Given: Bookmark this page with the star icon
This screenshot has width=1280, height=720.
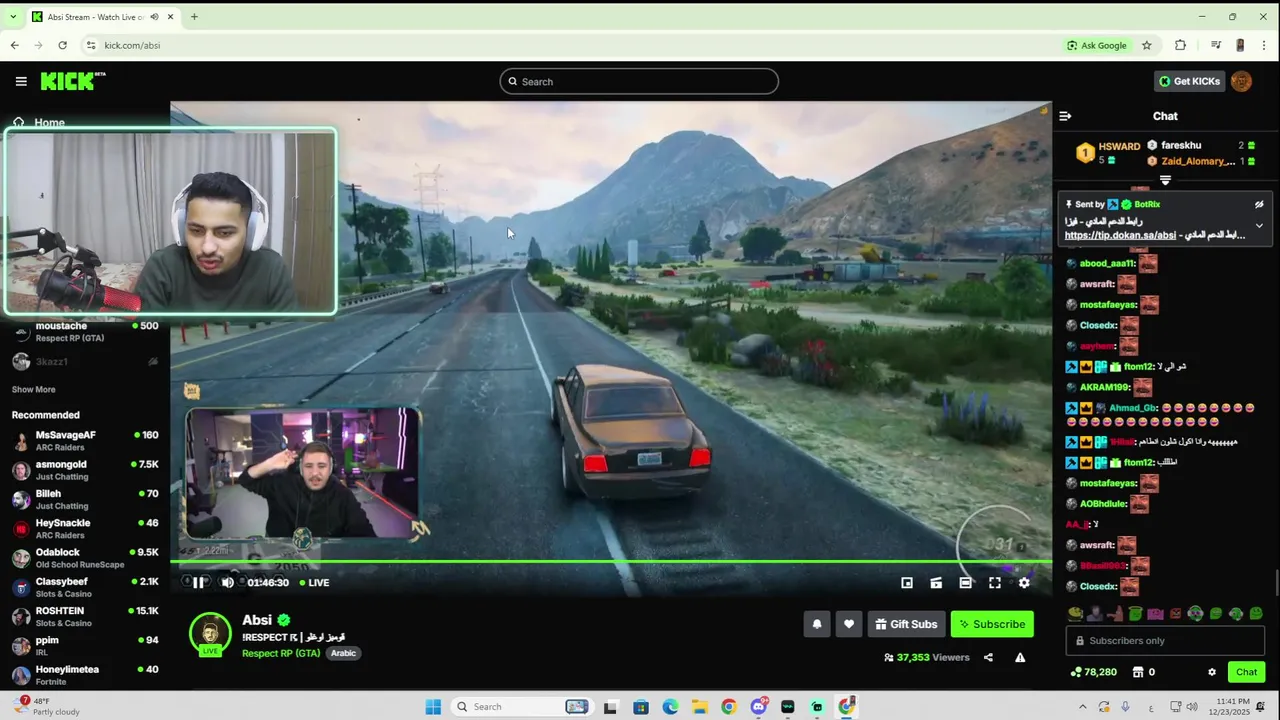Looking at the screenshot, I should (1147, 45).
